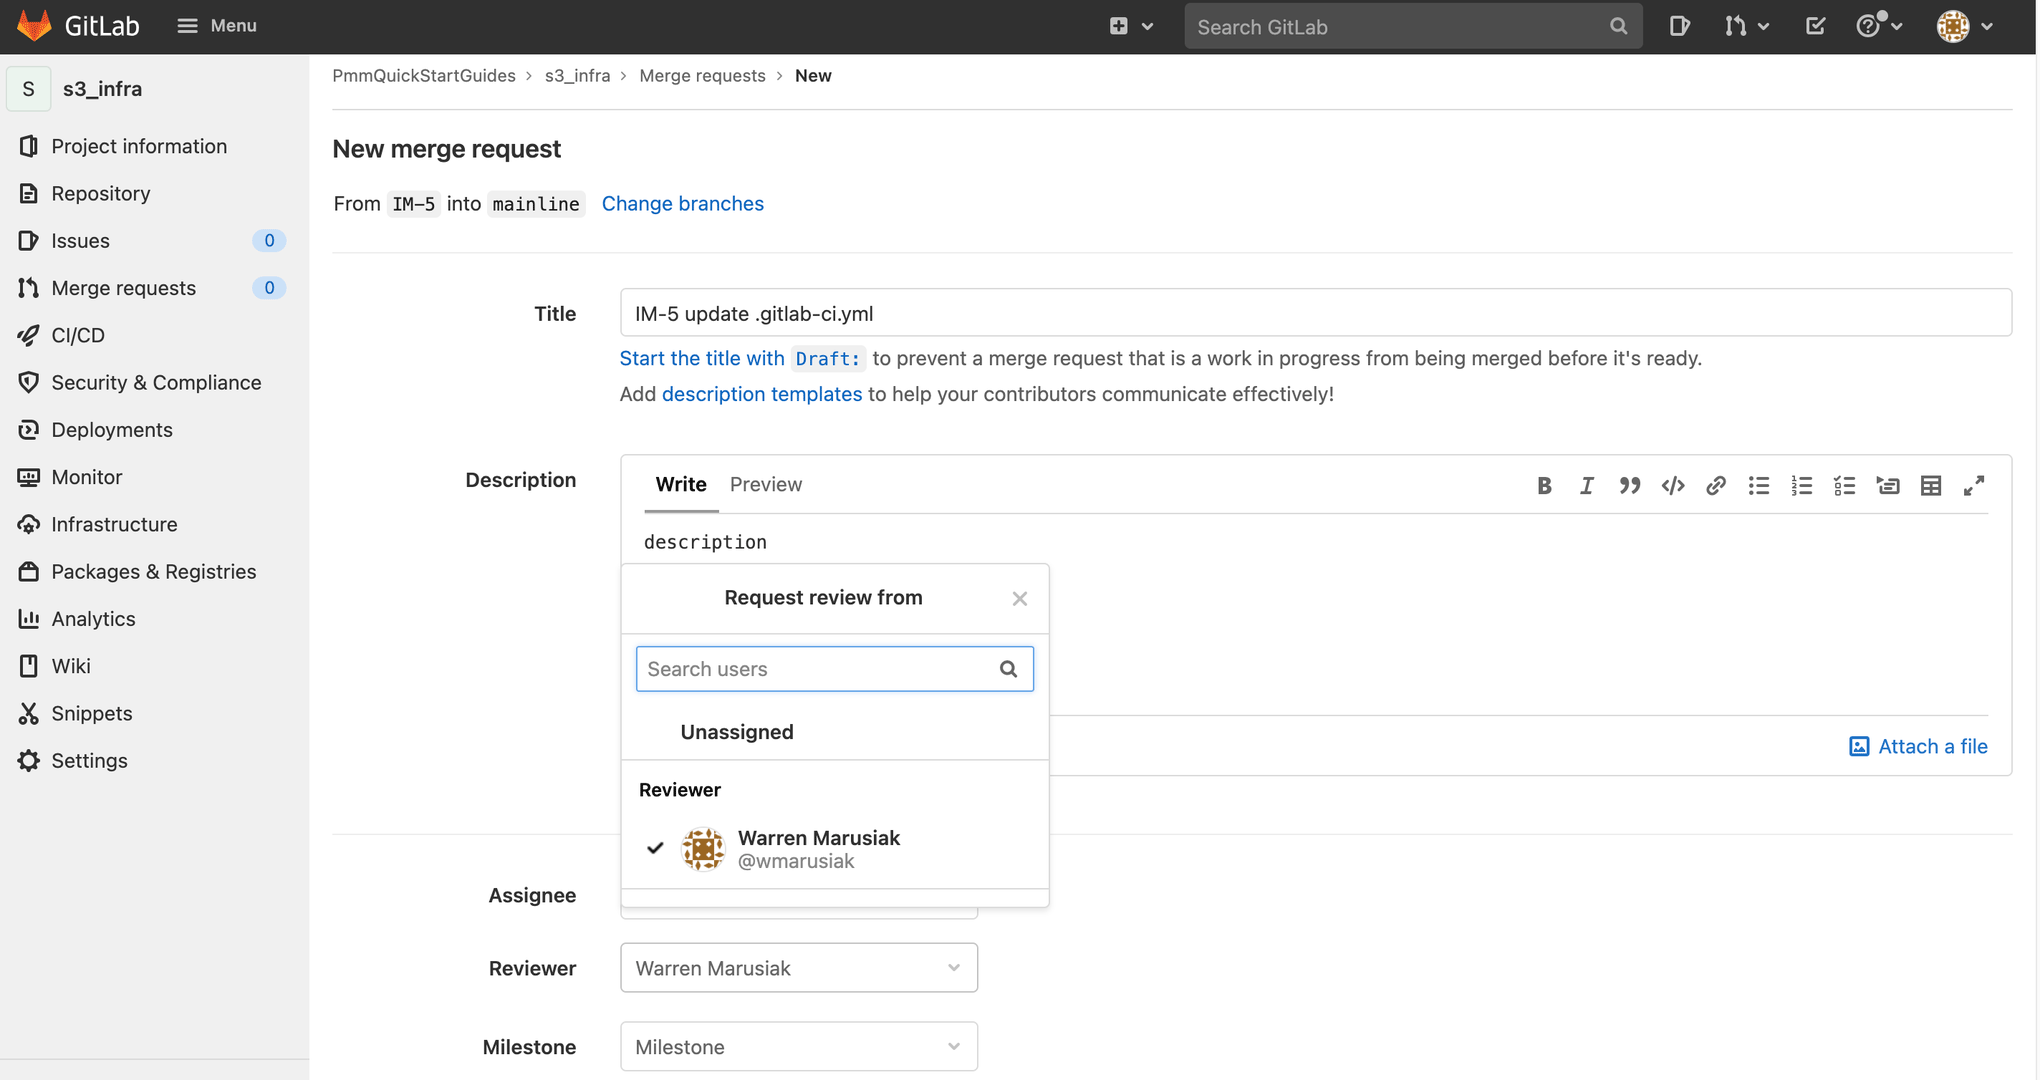Click the fullscreen editor icon
This screenshot has width=2040, height=1080.
[1974, 483]
